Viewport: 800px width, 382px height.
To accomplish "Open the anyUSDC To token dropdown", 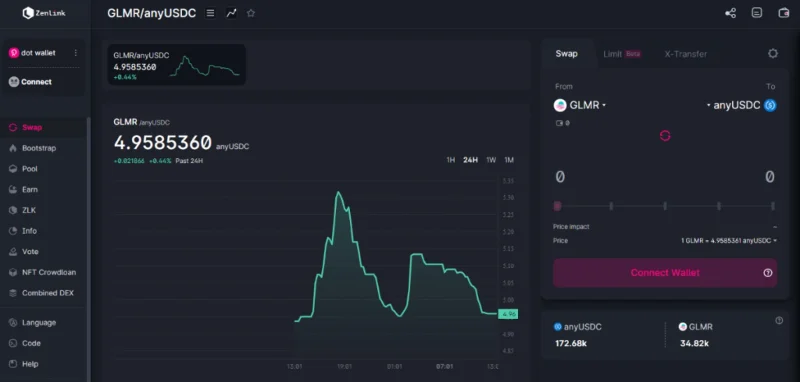I will 741,106.
